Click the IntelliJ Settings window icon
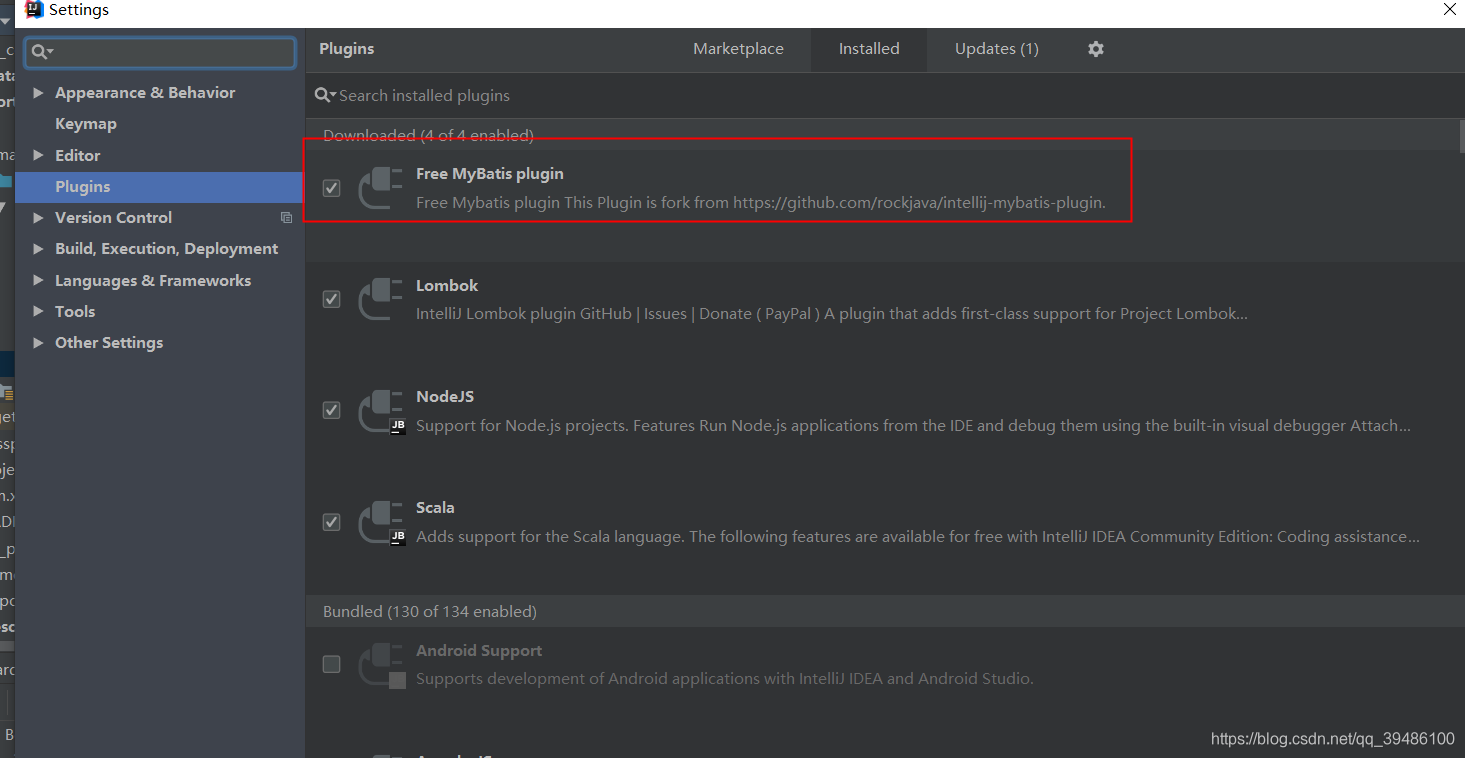1465x758 pixels. [x=34, y=10]
